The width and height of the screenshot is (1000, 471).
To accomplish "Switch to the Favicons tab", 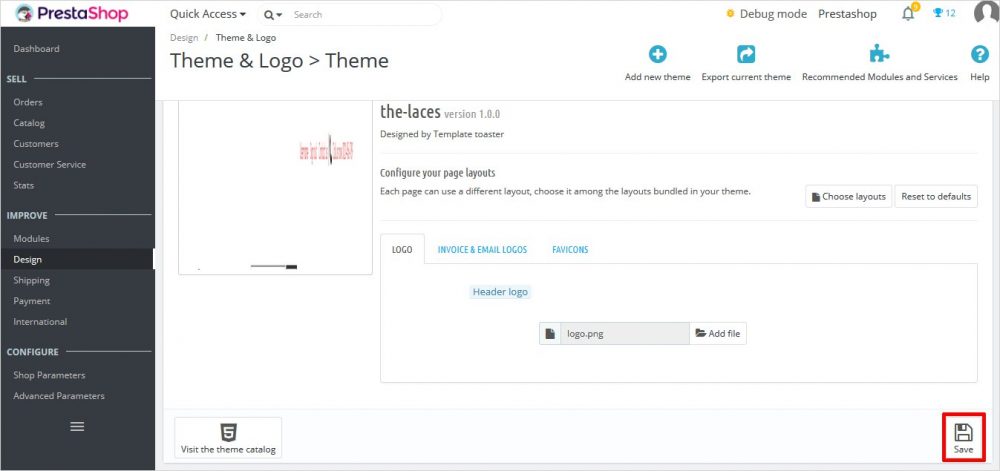I will point(570,249).
